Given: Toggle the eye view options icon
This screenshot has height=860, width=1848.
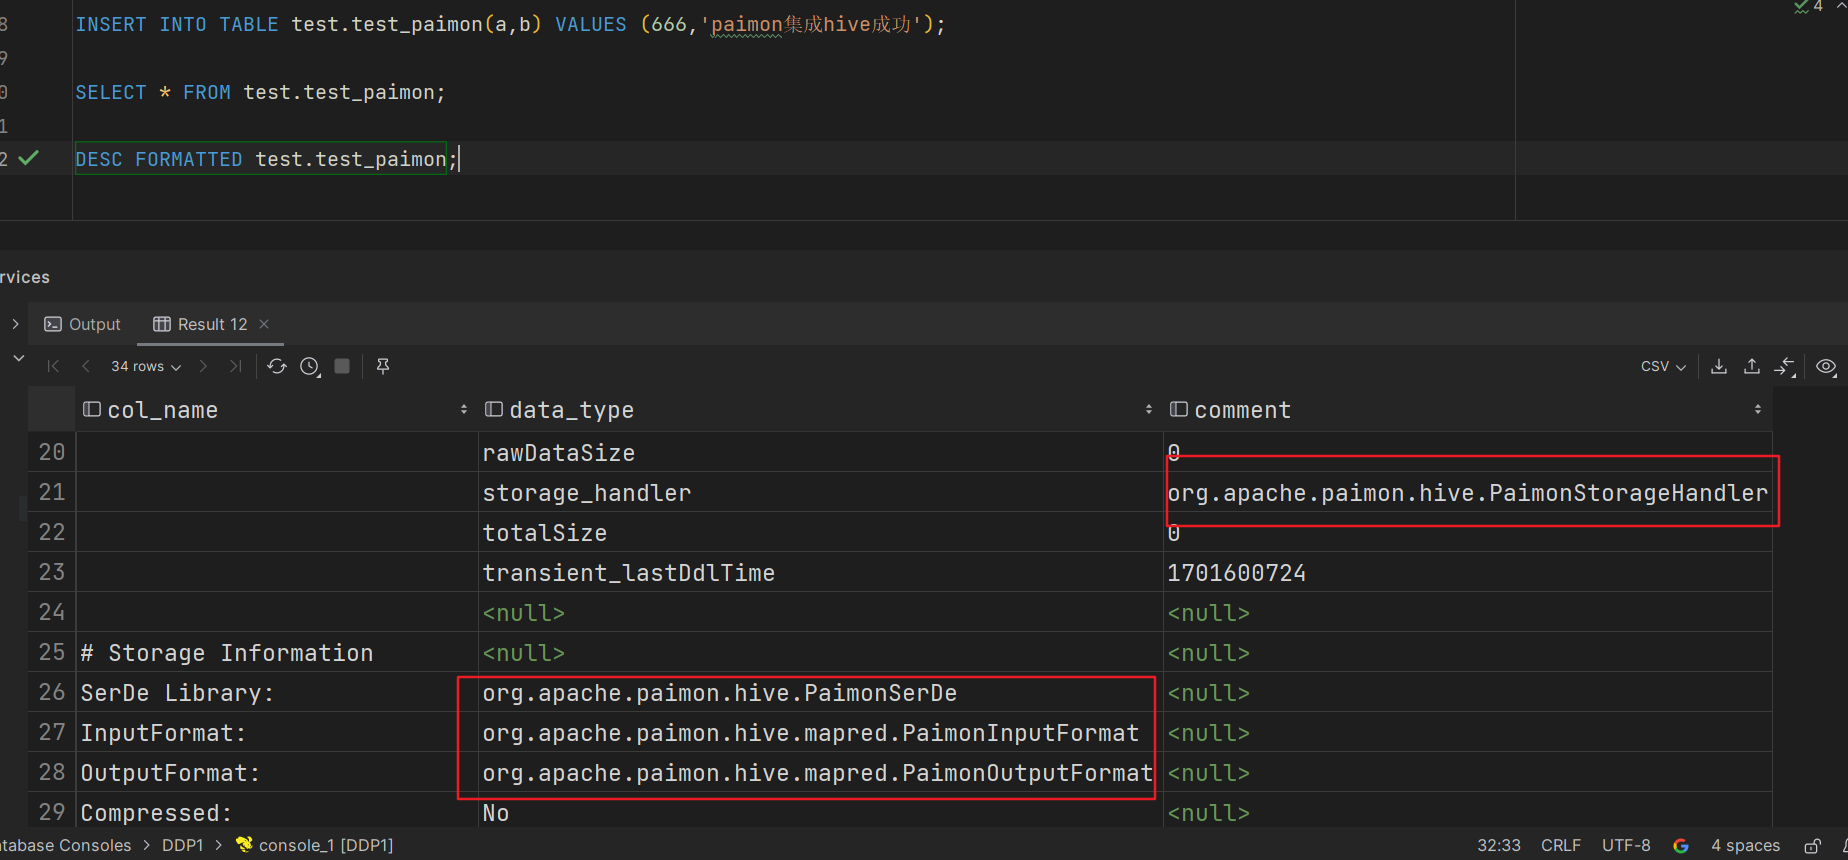Looking at the screenshot, I should point(1826,366).
